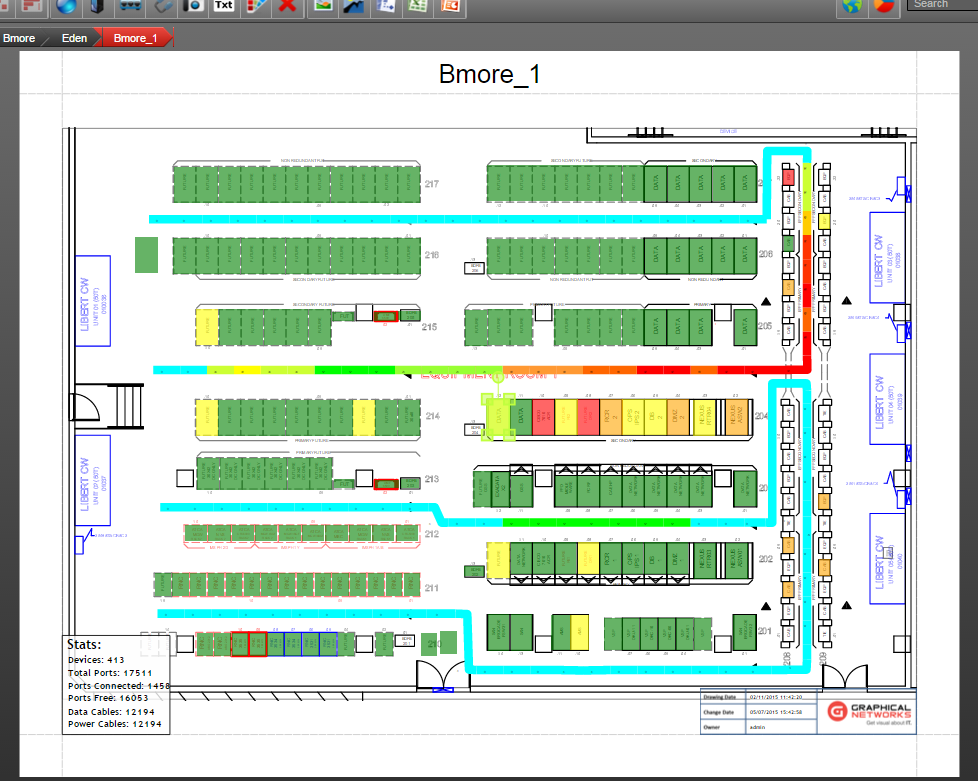Viewport: 978px width, 781px height.
Task: Click the globe icon beside the pie chart
Action: [853, 6]
